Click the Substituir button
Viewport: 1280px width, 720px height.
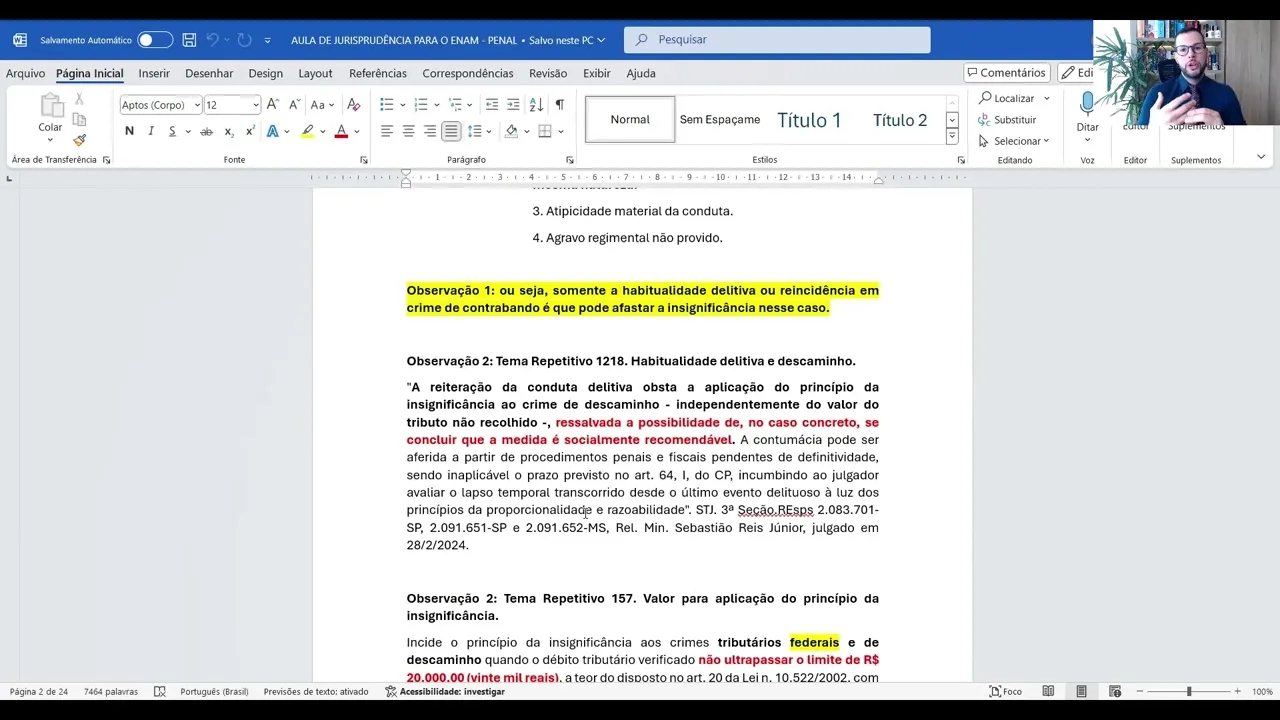pyautogui.click(x=1007, y=119)
